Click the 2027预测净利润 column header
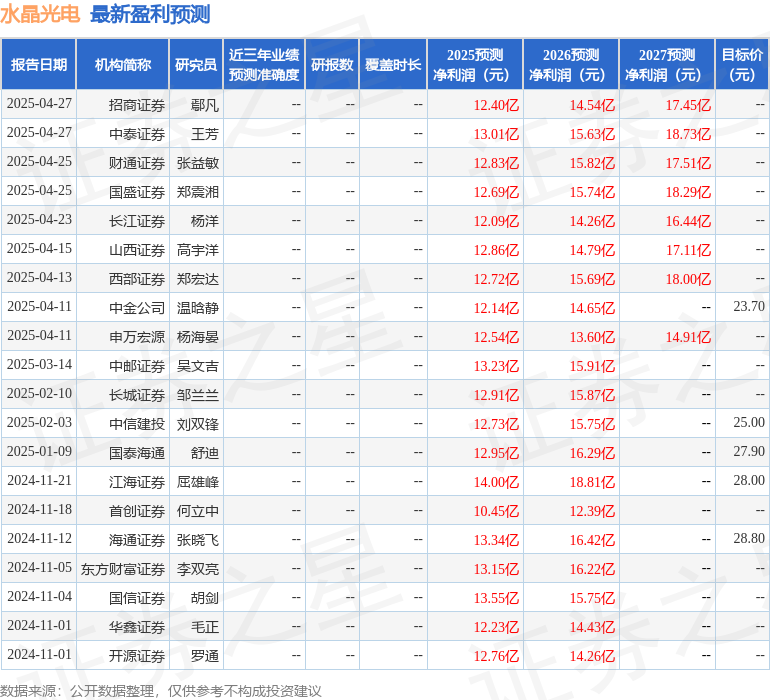 pos(667,65)
